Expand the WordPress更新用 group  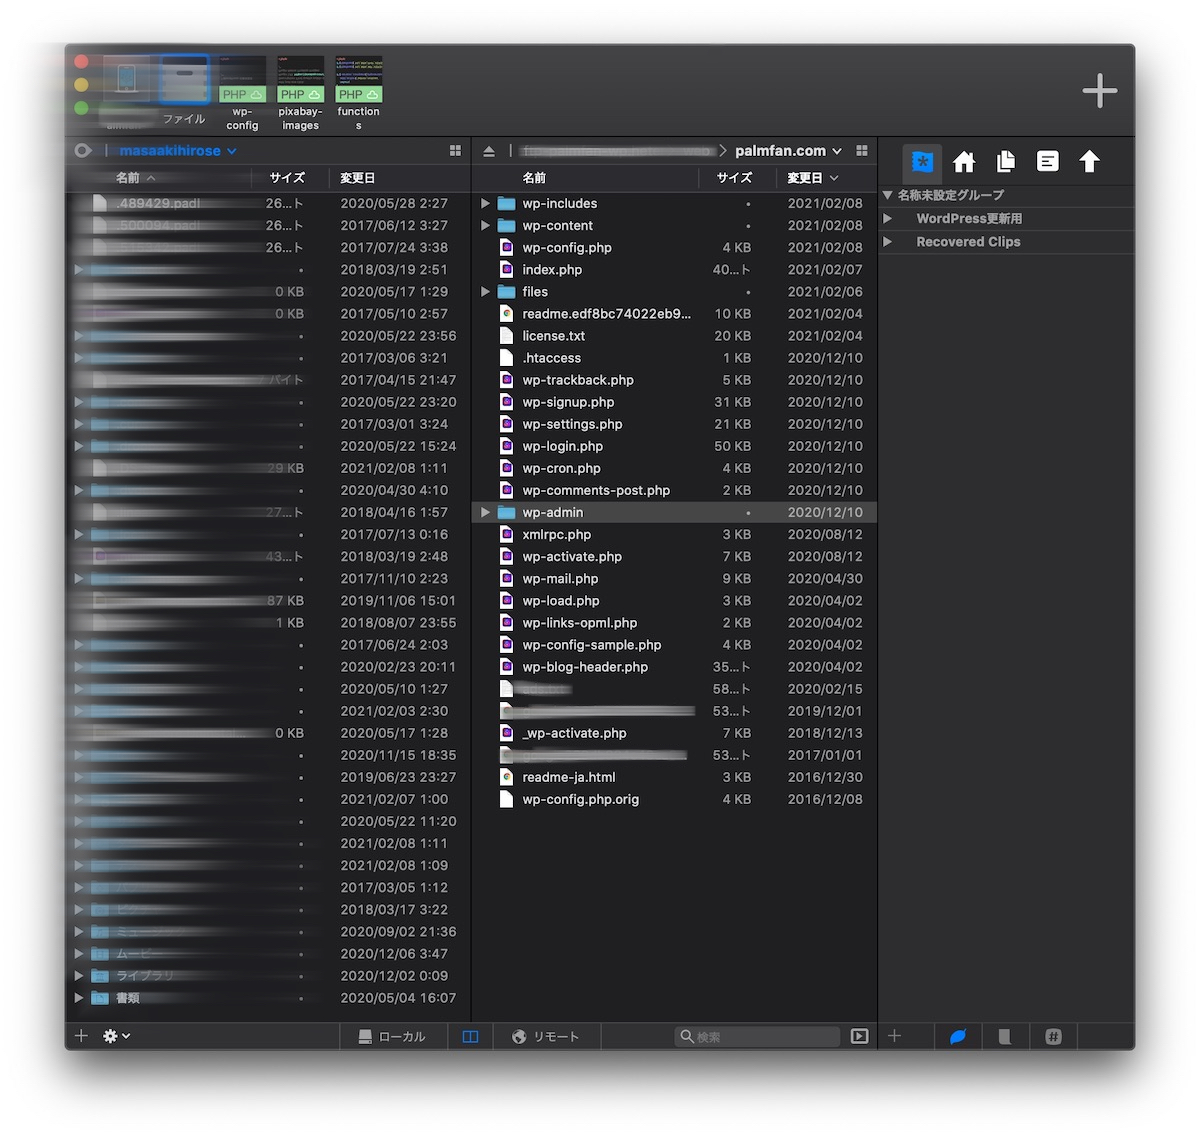coord(887,218)
